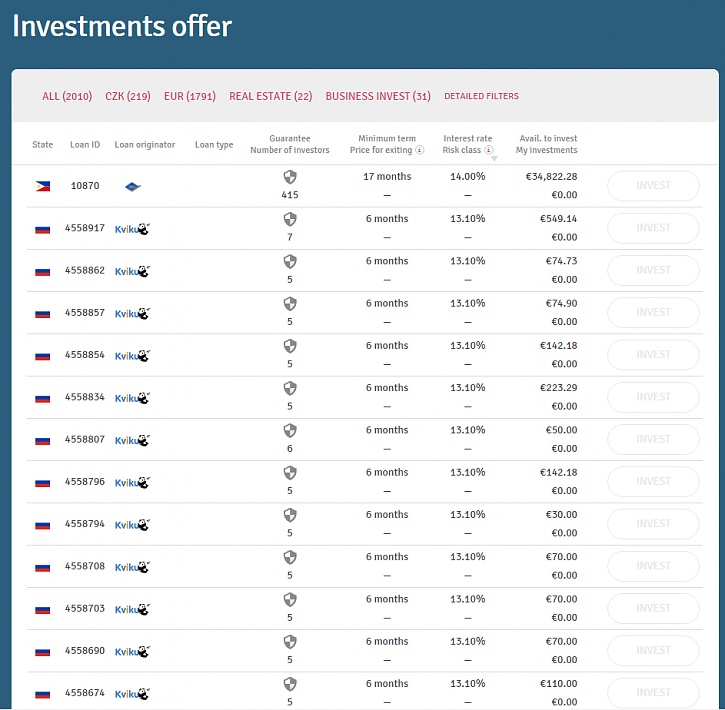
Task: Click the Kviku logo in row 4558796
Action: [132, 483]
